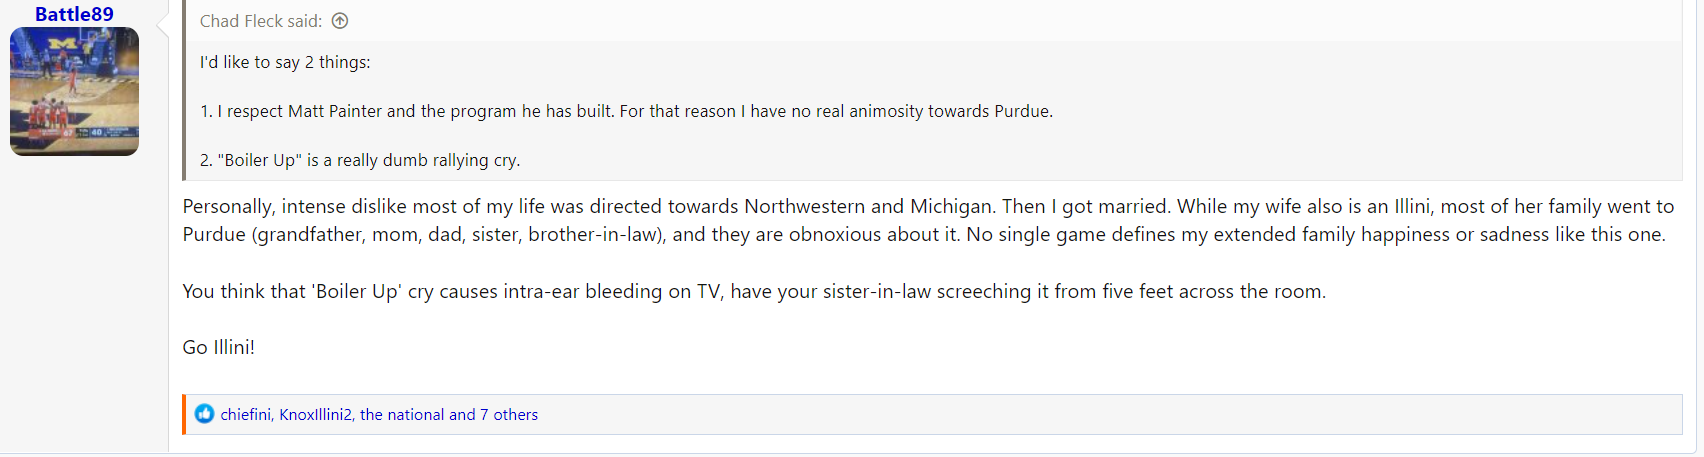Click the blue thumbs-up like icon
This screenshot has height=457, width=1704.
click(204, 414)
